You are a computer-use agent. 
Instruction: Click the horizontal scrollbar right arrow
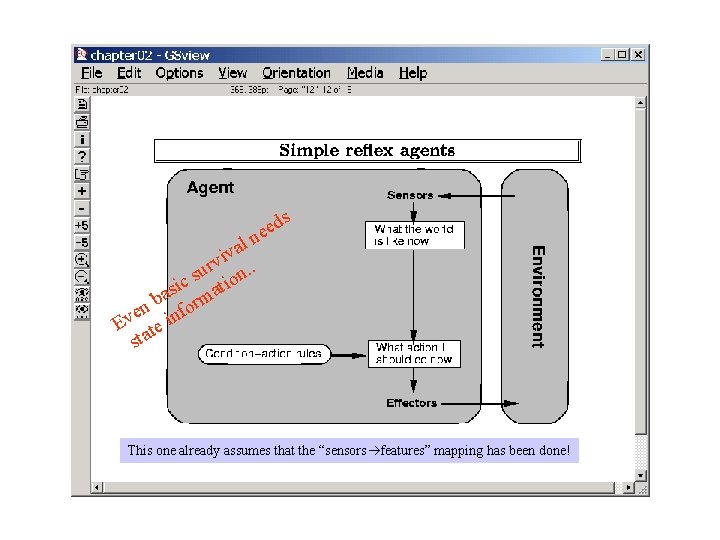coord(628,487)
